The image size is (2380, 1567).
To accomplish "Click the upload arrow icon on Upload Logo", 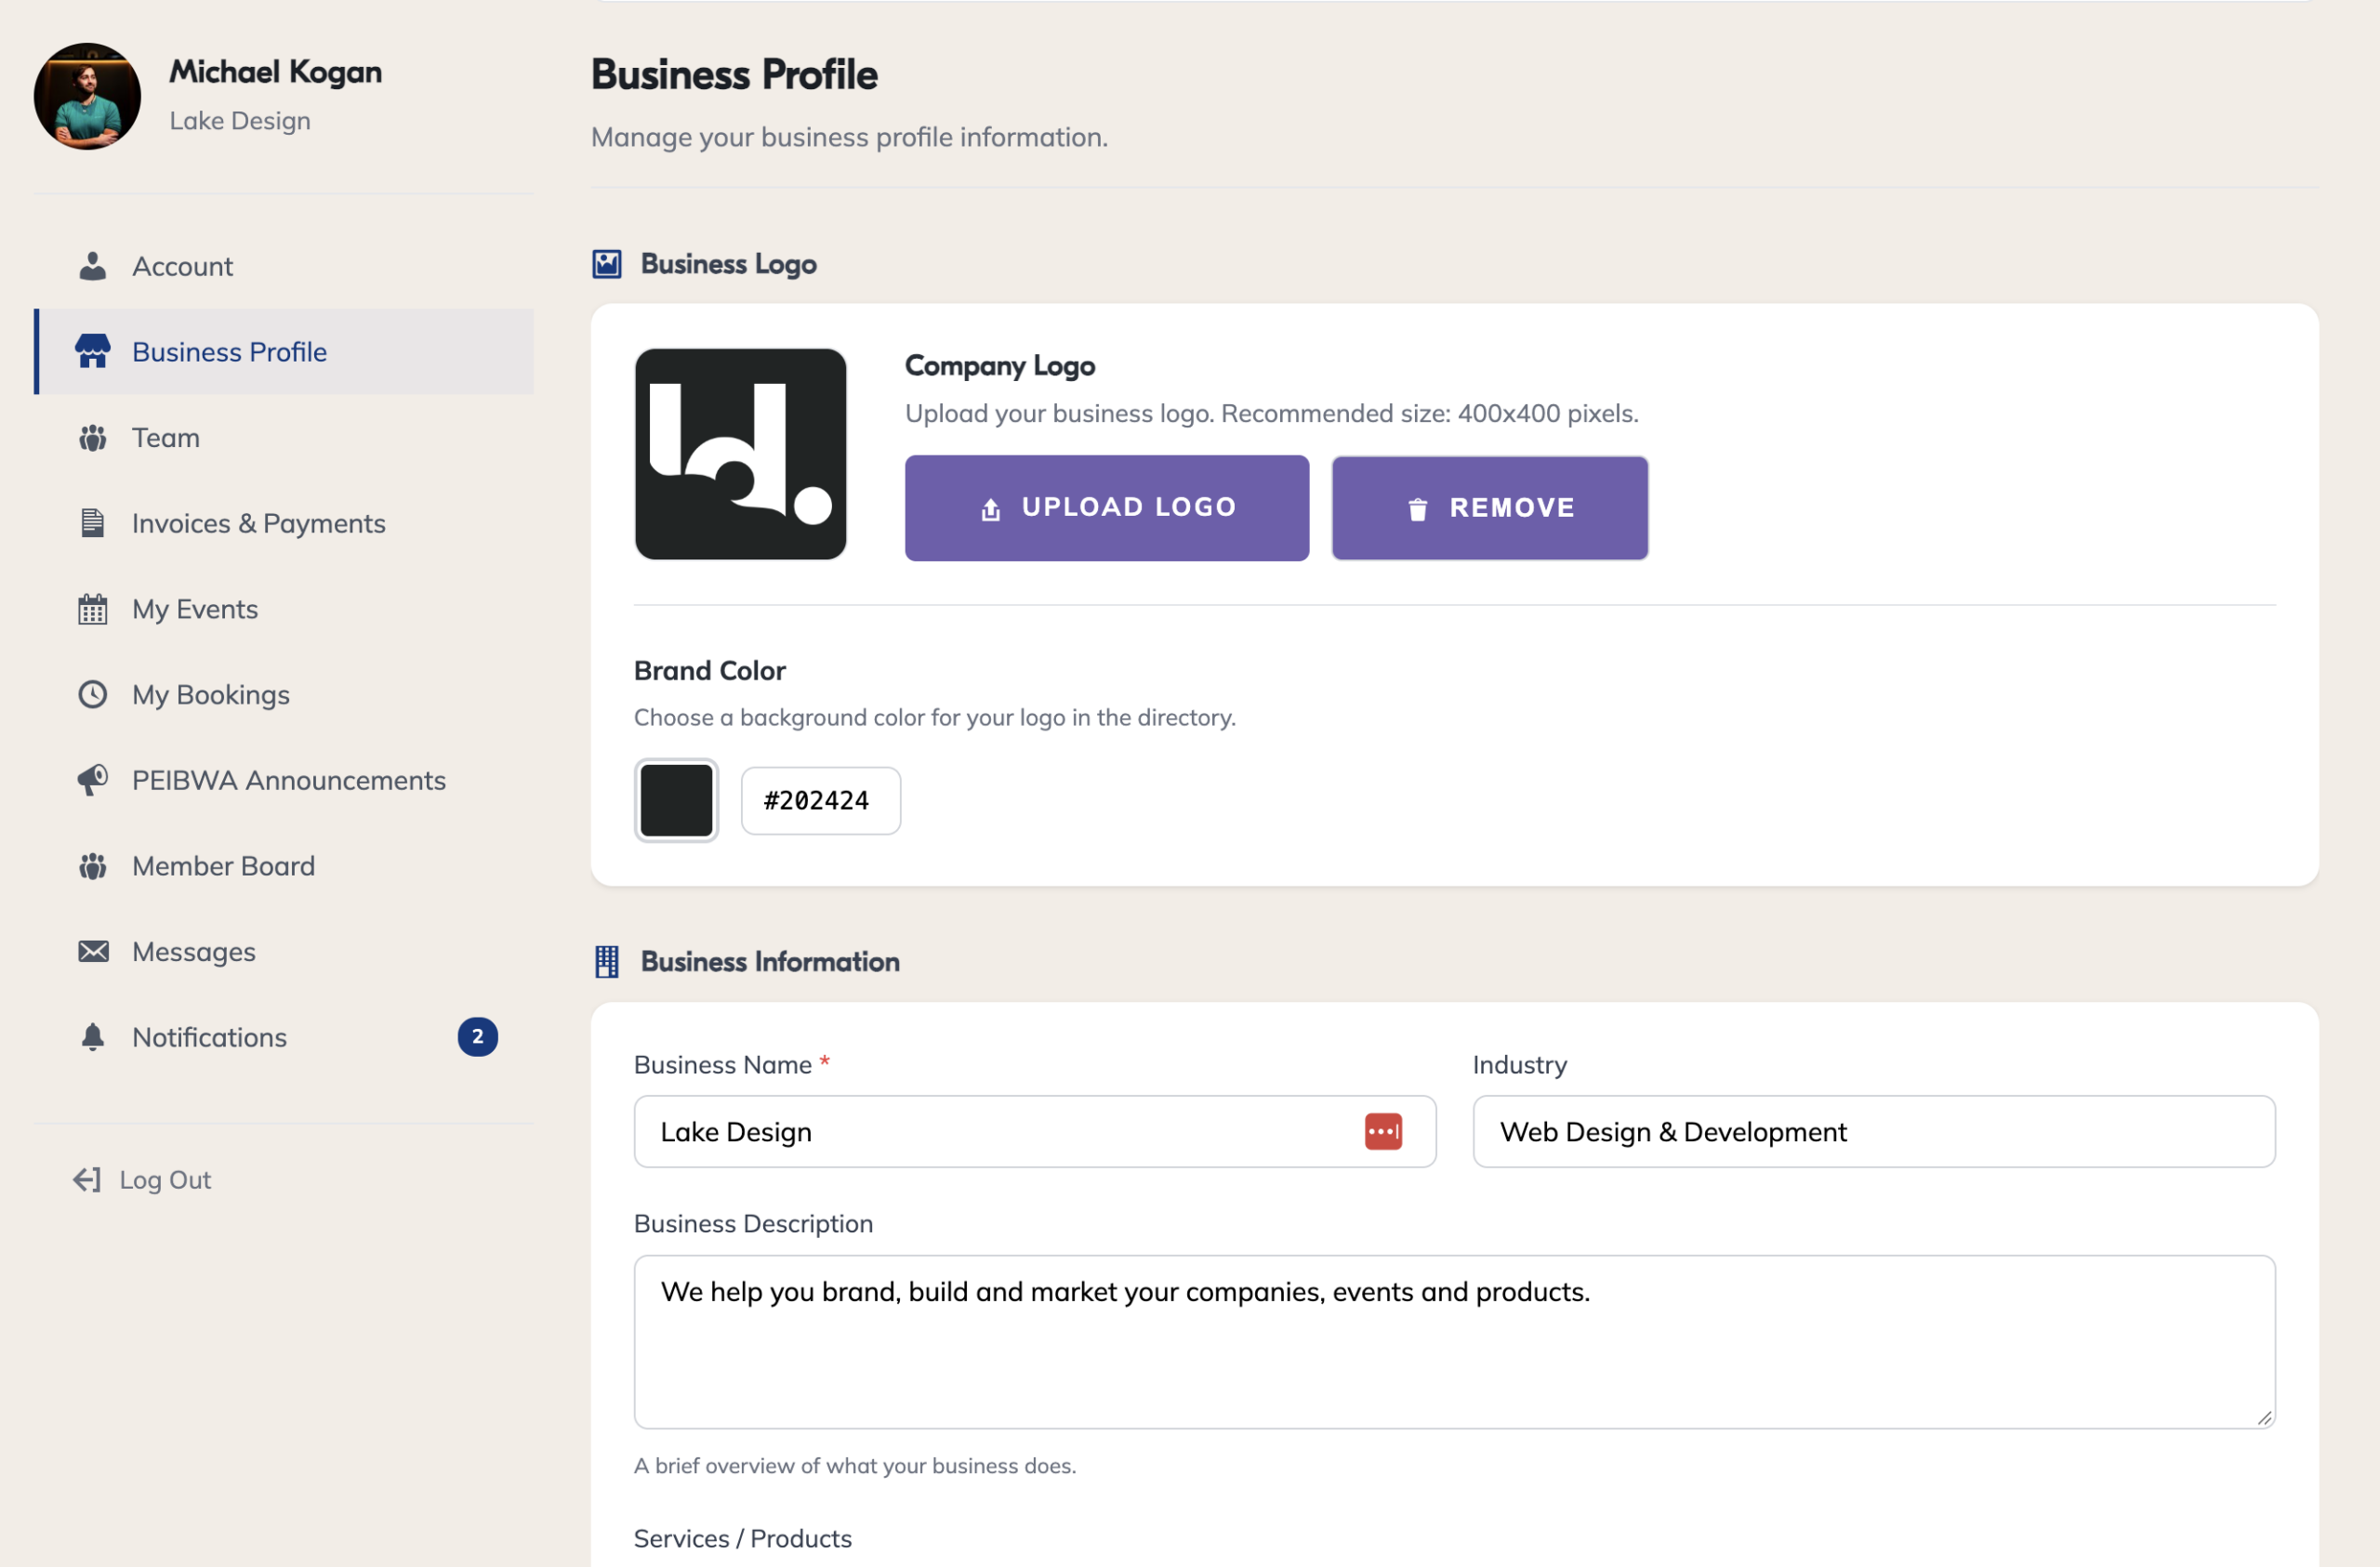I will pos(991,509).
